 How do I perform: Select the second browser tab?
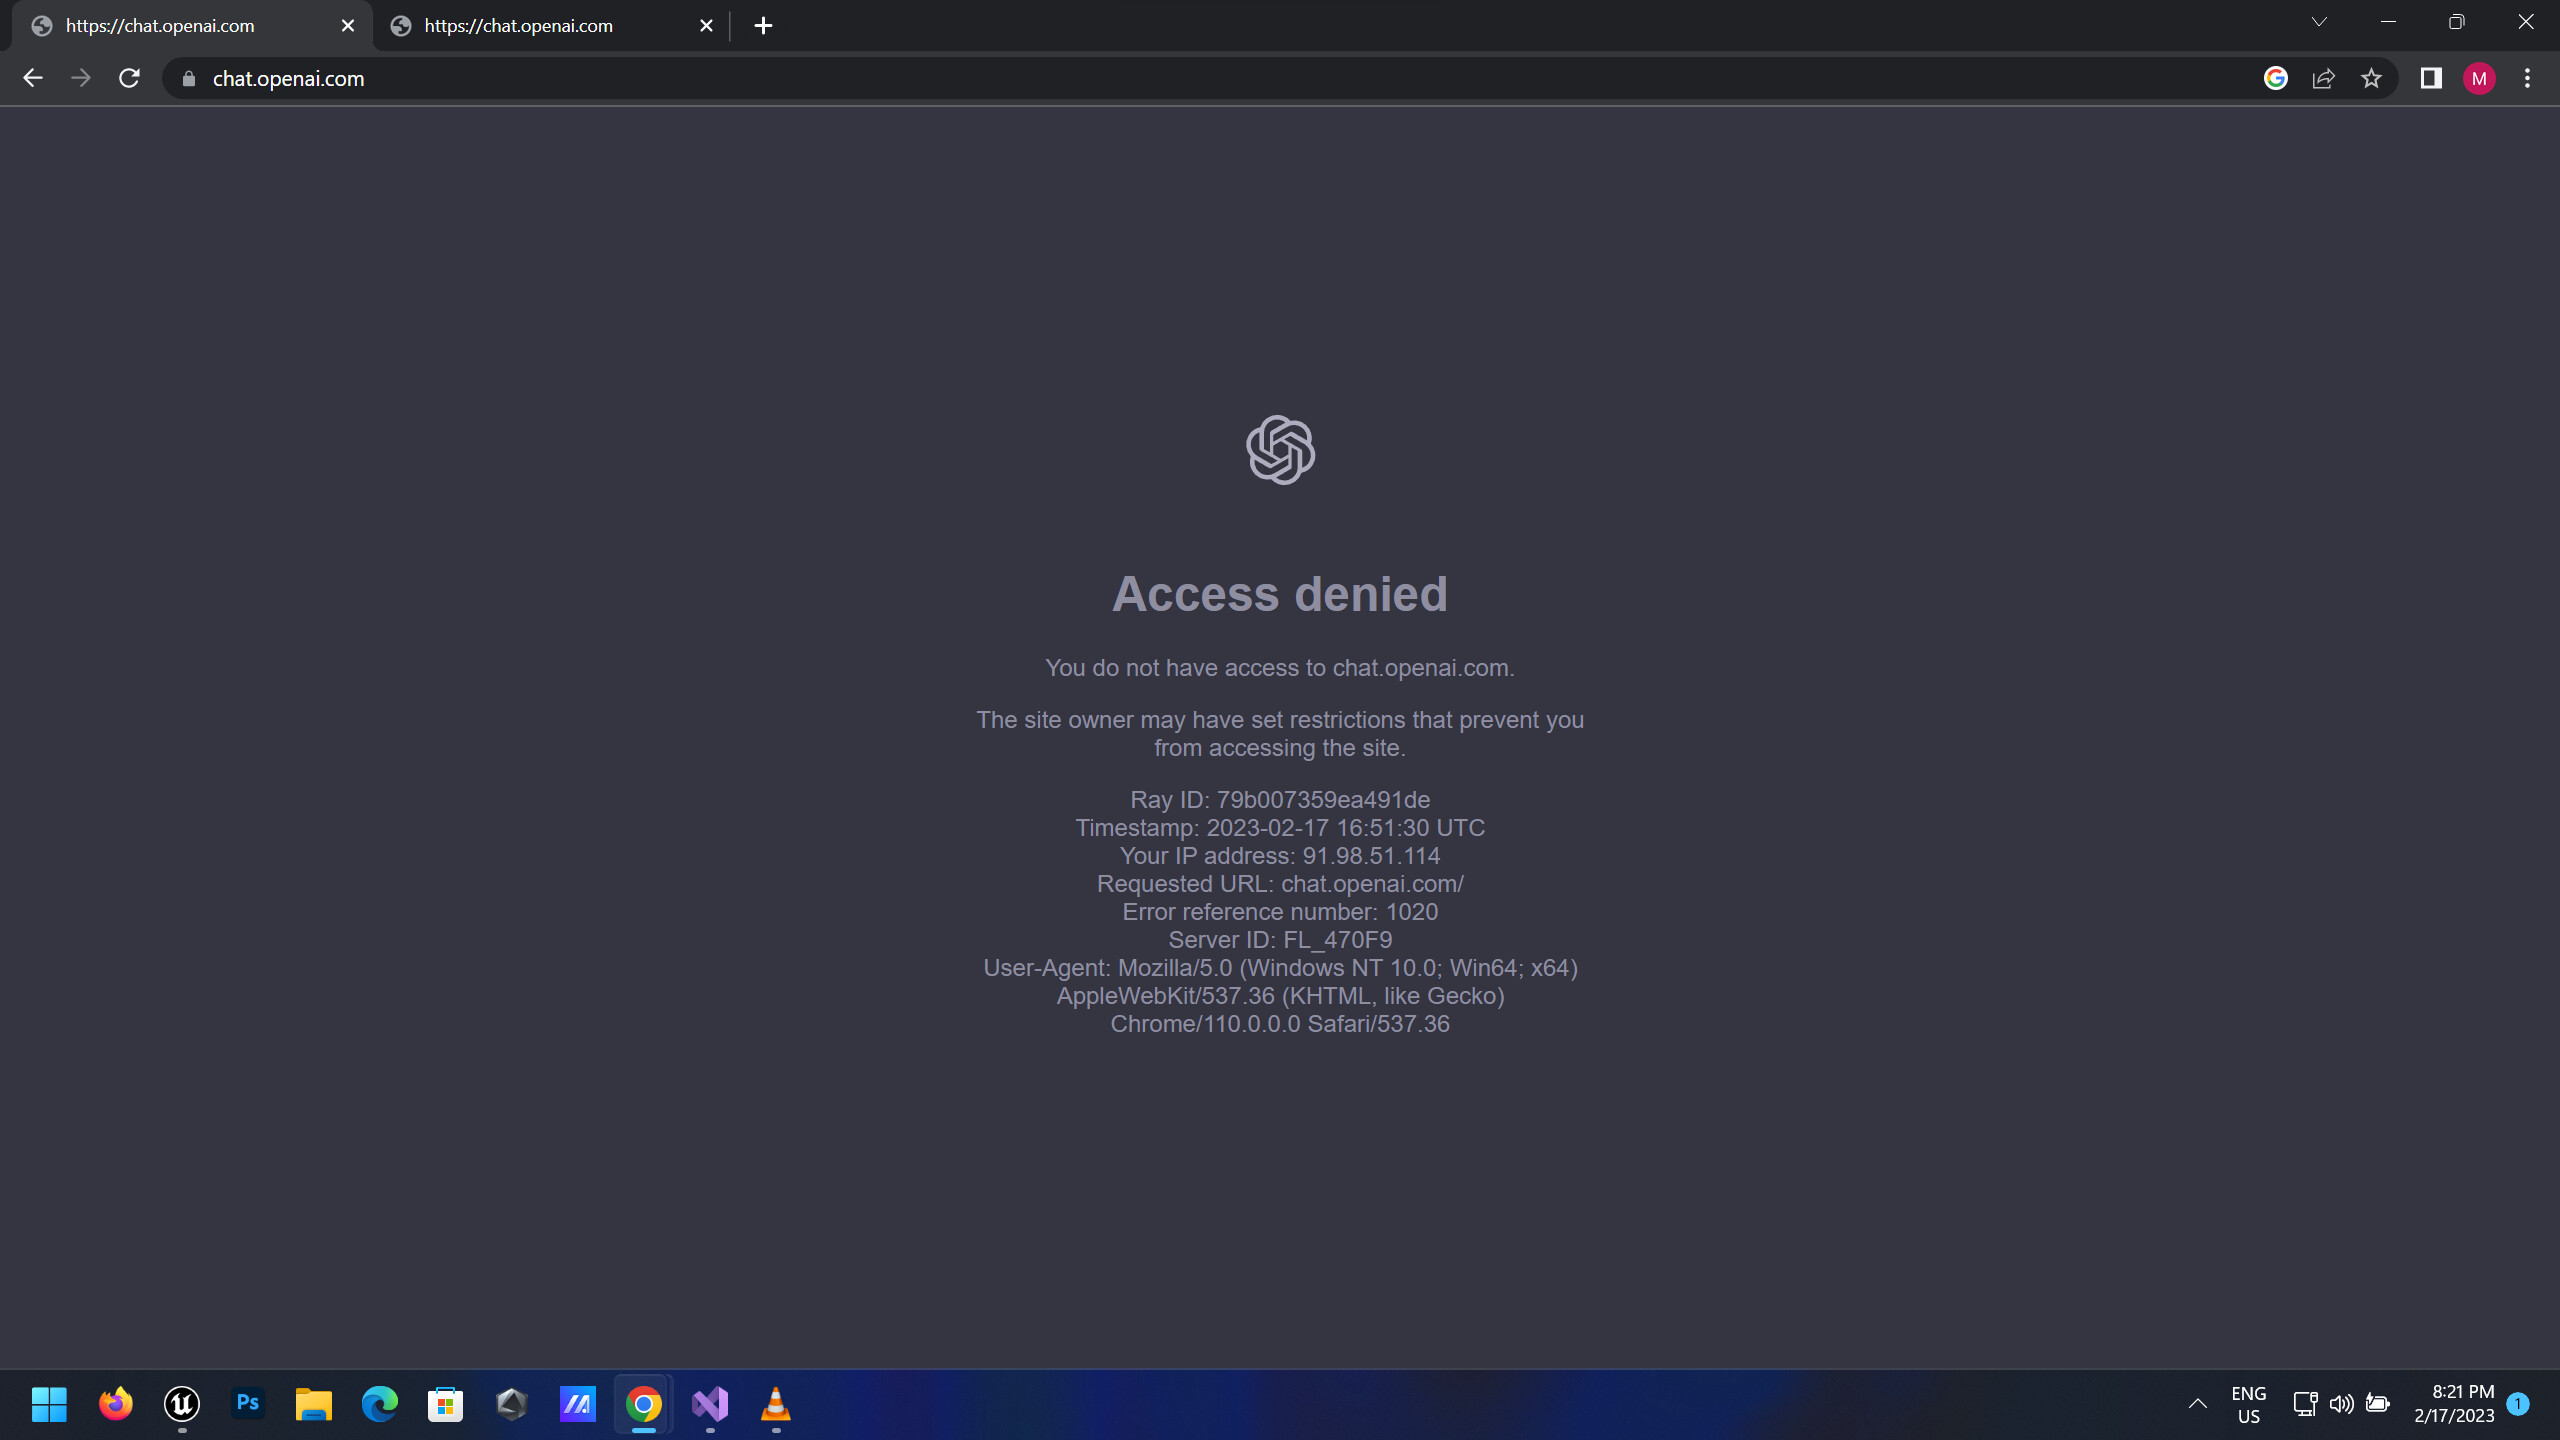point(520,25)
